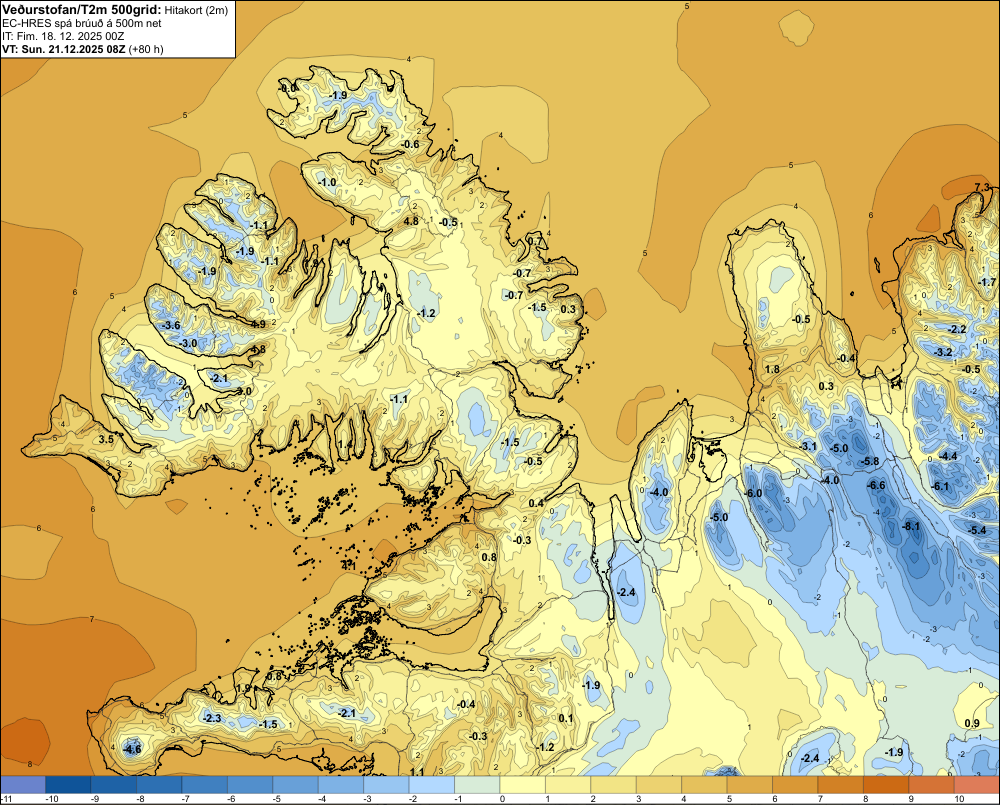Viewport: 1000px width, 805px height.
Task: Click the '7.3' temperature value on map
Action: click(982, 187)
